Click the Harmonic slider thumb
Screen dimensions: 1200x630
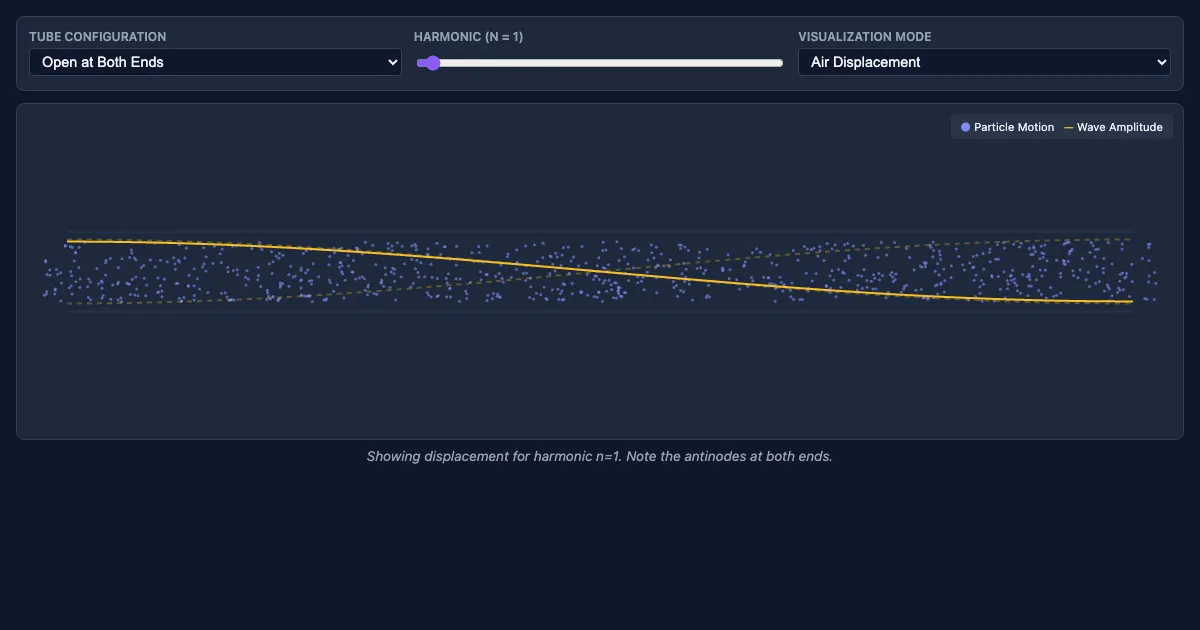tap(432, 63)
